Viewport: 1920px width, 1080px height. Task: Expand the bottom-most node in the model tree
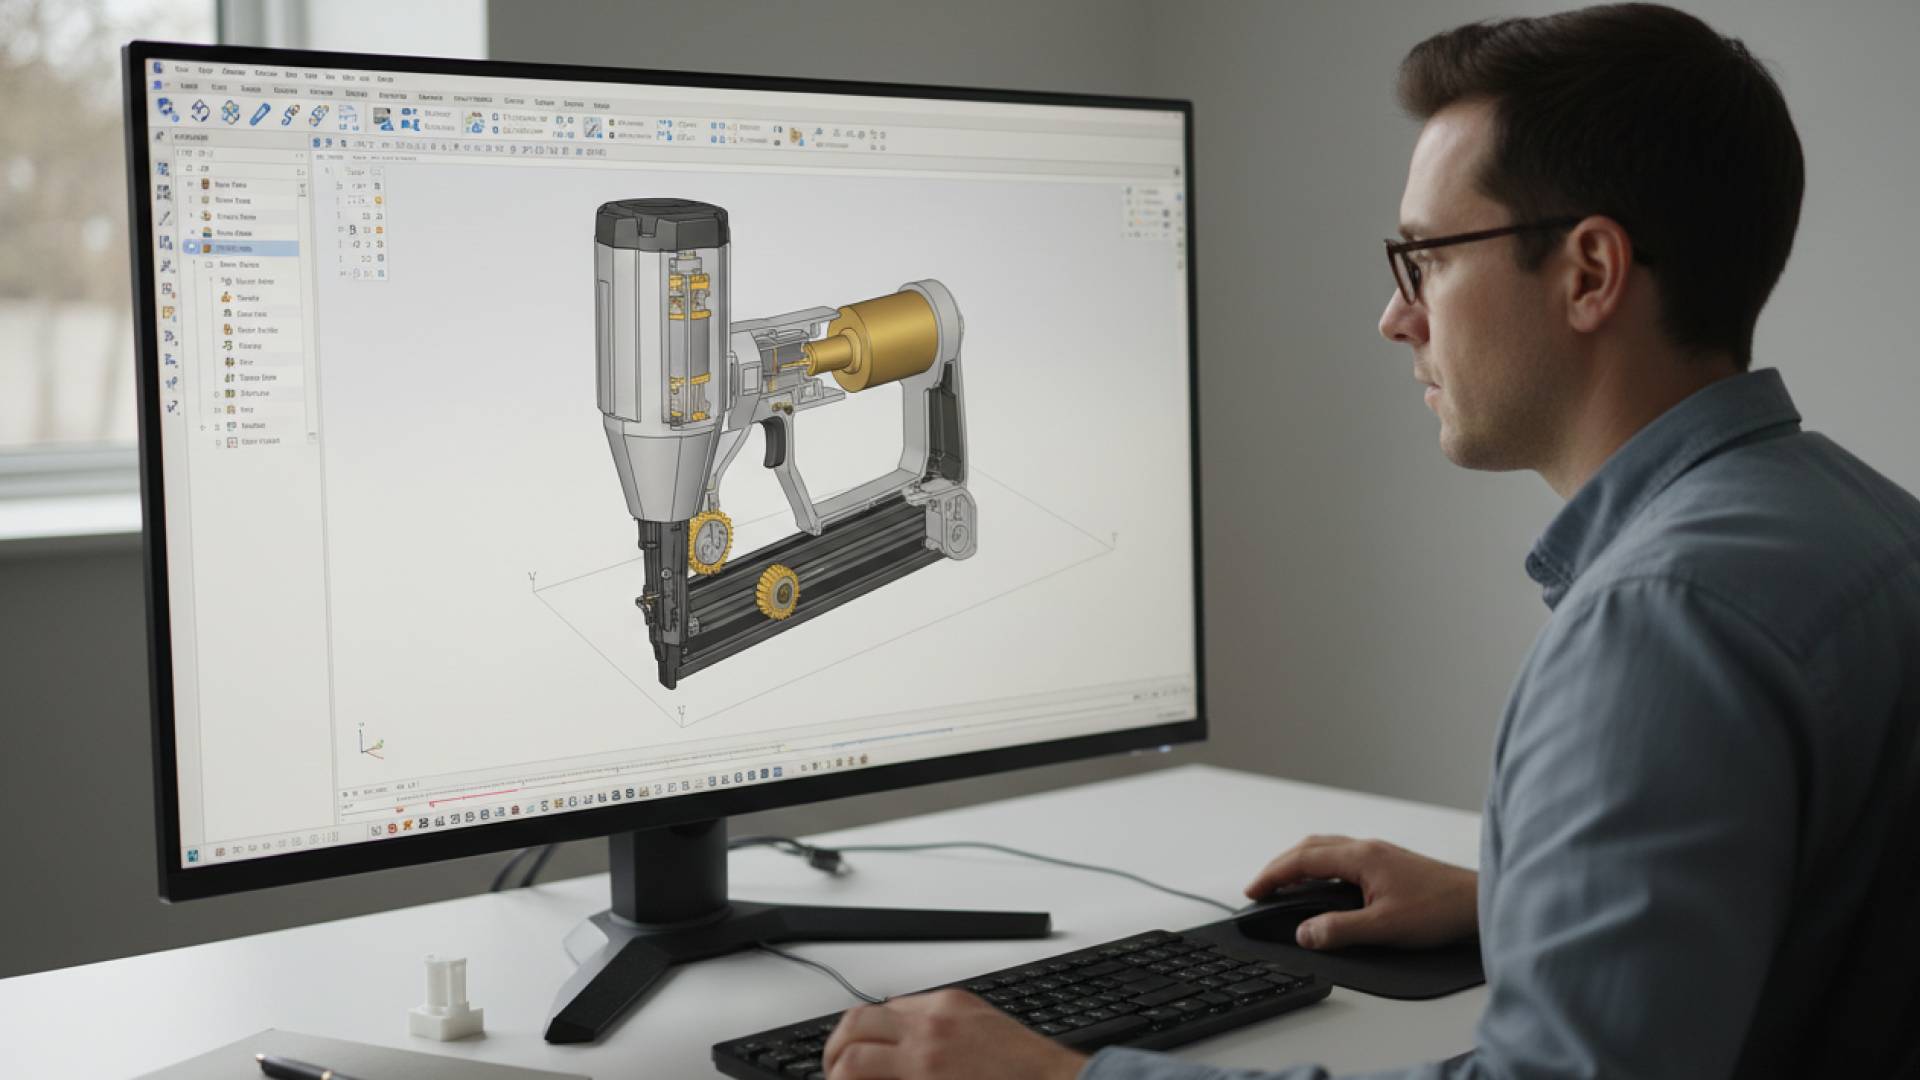click(216, 441)
